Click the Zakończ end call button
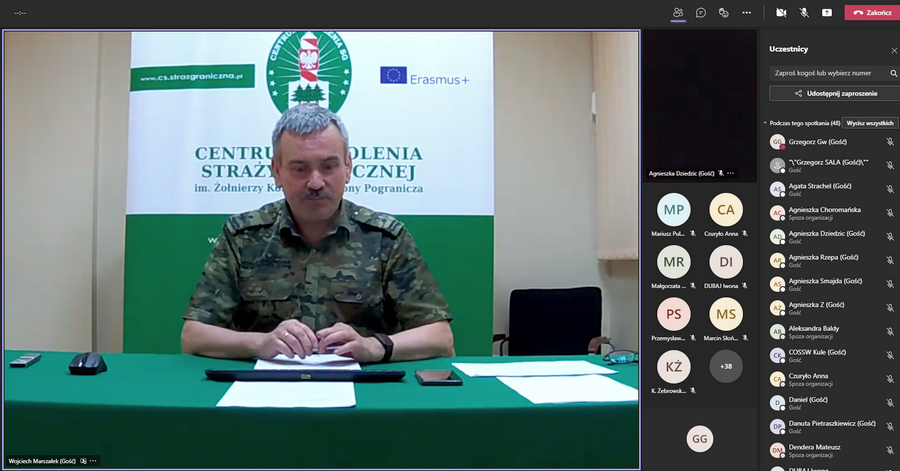 click(870, 13)
